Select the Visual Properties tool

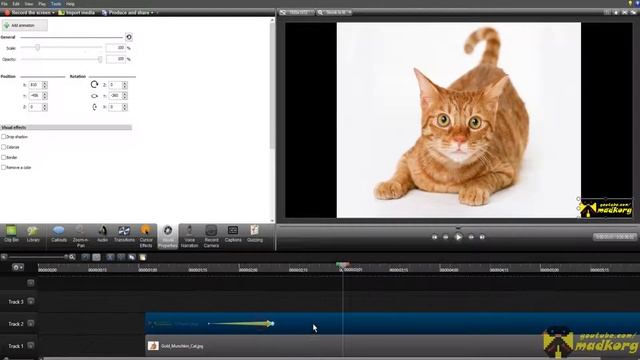(167, 237)
